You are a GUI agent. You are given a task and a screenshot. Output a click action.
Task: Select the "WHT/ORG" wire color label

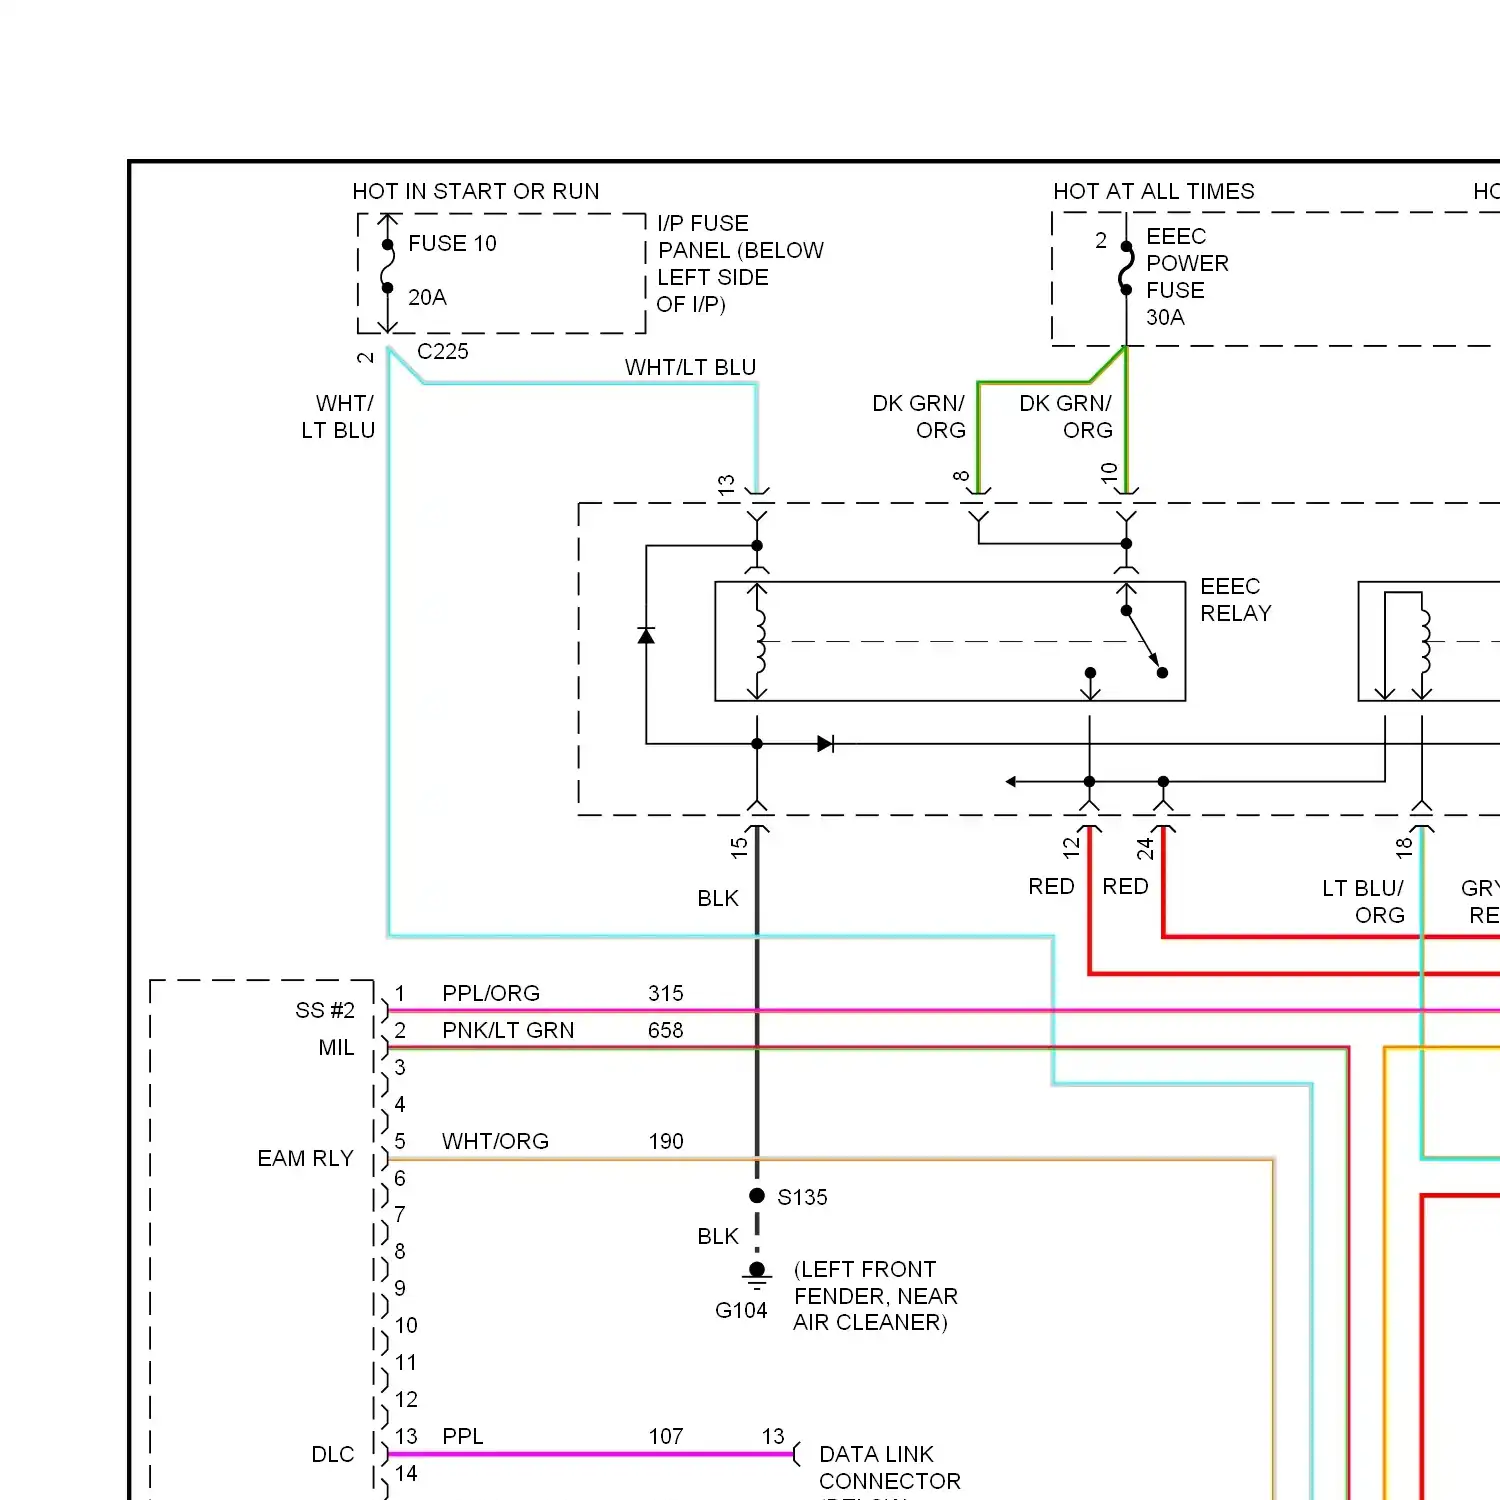[x=495, y=1141]
